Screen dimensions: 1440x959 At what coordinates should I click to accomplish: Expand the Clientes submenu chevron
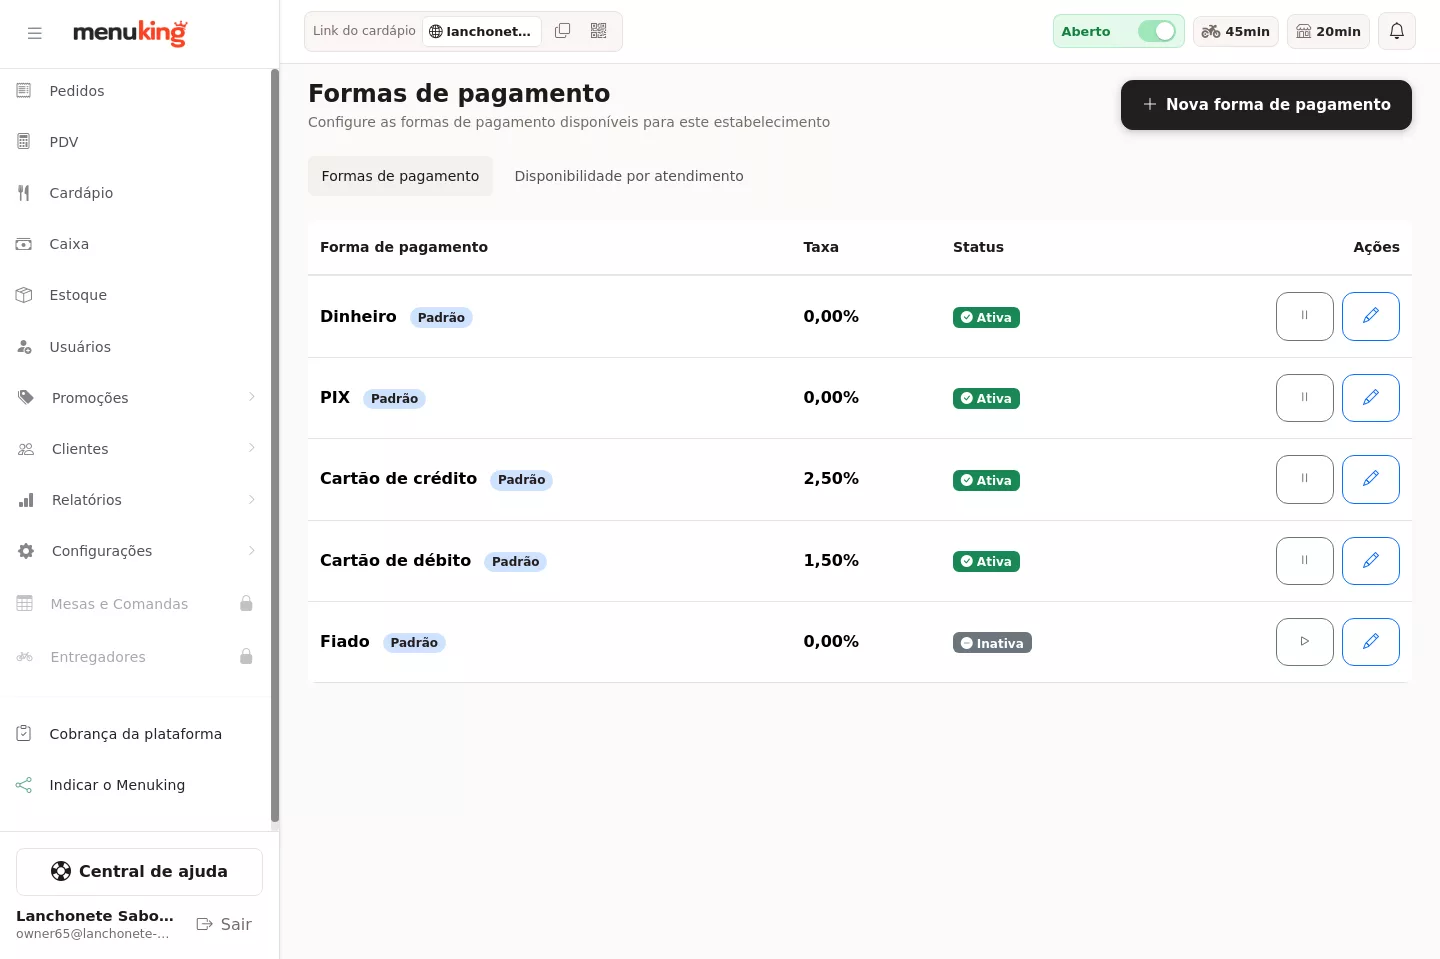point(252,448)
